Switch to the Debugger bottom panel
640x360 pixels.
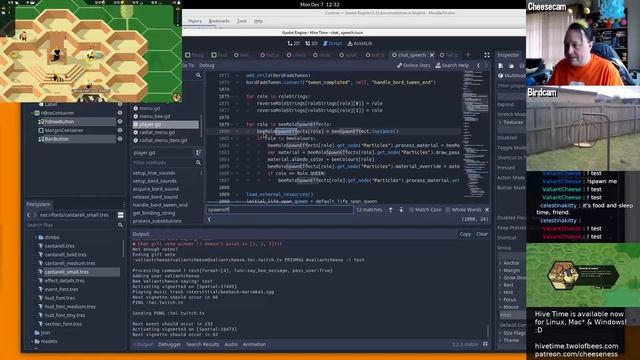click(169, 344)
